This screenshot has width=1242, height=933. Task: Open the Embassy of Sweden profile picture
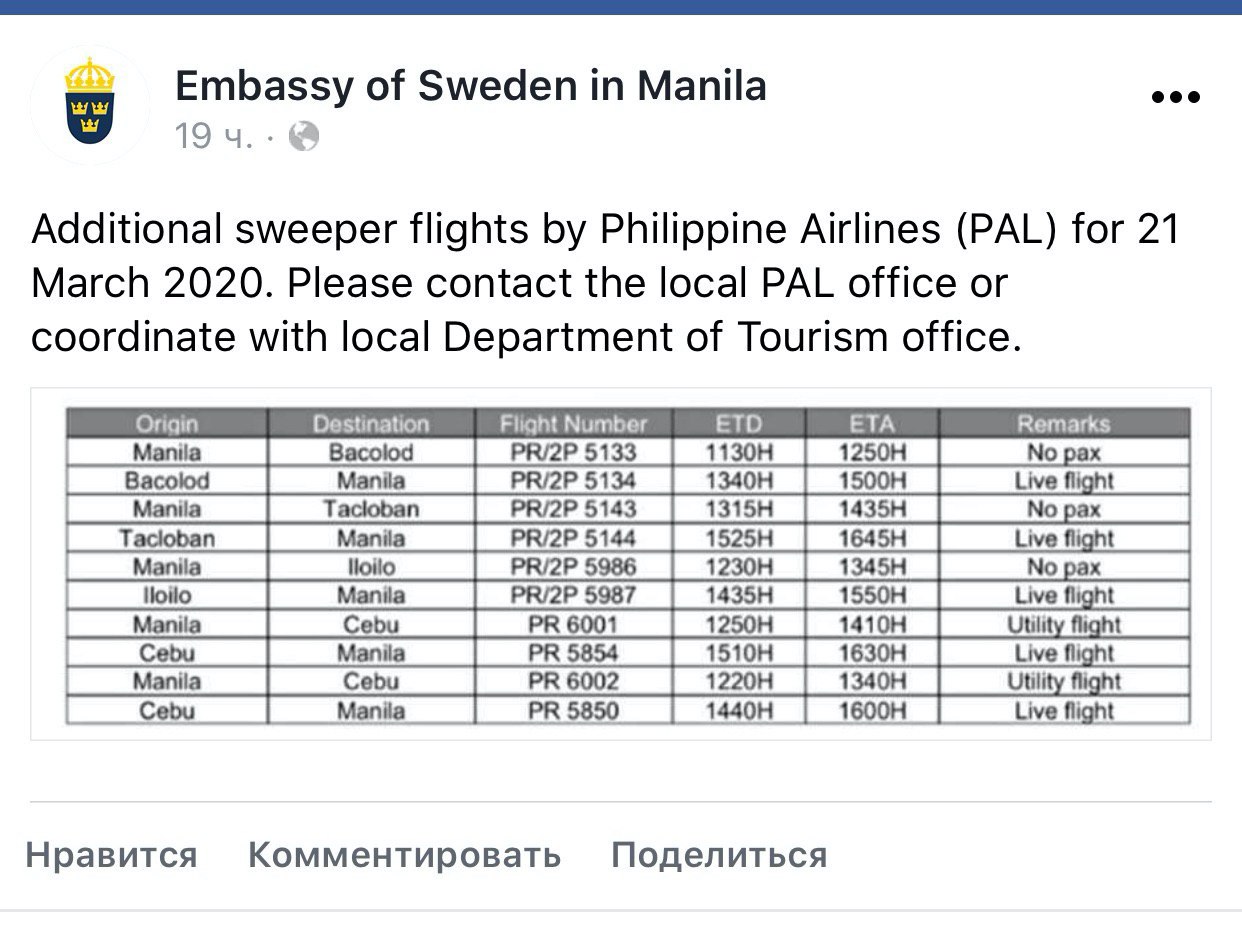(90, 104)
